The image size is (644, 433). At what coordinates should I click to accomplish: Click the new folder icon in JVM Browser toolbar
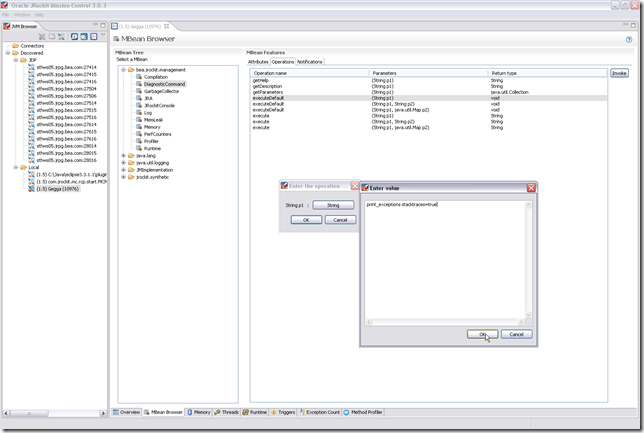click(x=52, y=37)
